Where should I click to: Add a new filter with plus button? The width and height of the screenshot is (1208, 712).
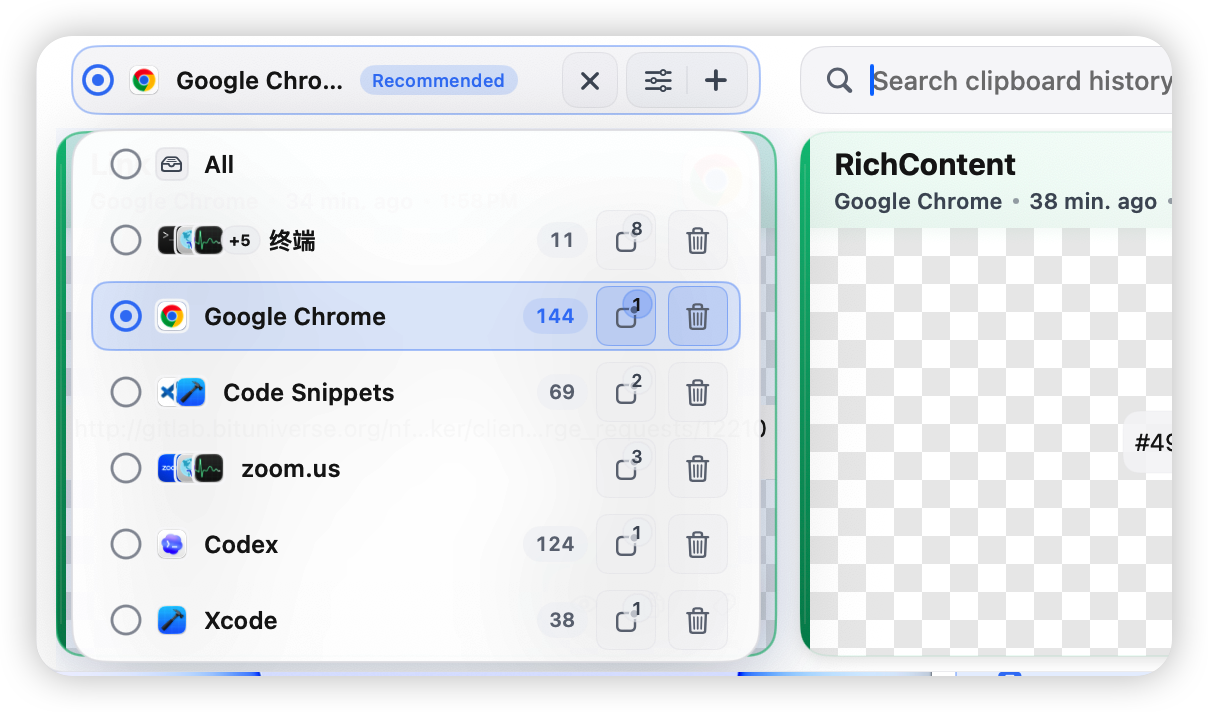(716, 80)
